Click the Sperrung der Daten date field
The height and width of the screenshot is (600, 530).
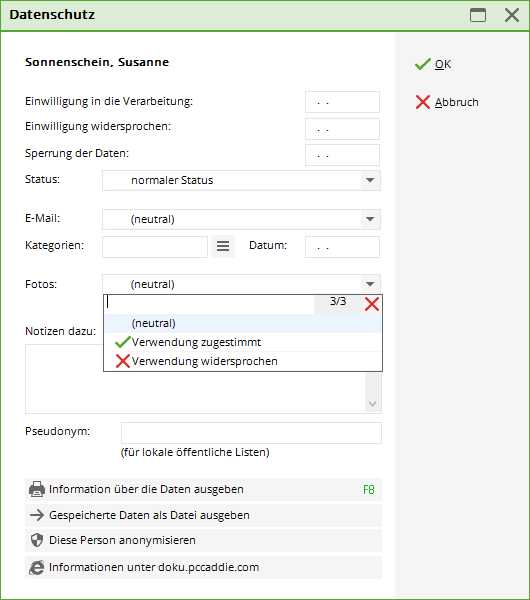pyautogui.click(x=342, y=155)
